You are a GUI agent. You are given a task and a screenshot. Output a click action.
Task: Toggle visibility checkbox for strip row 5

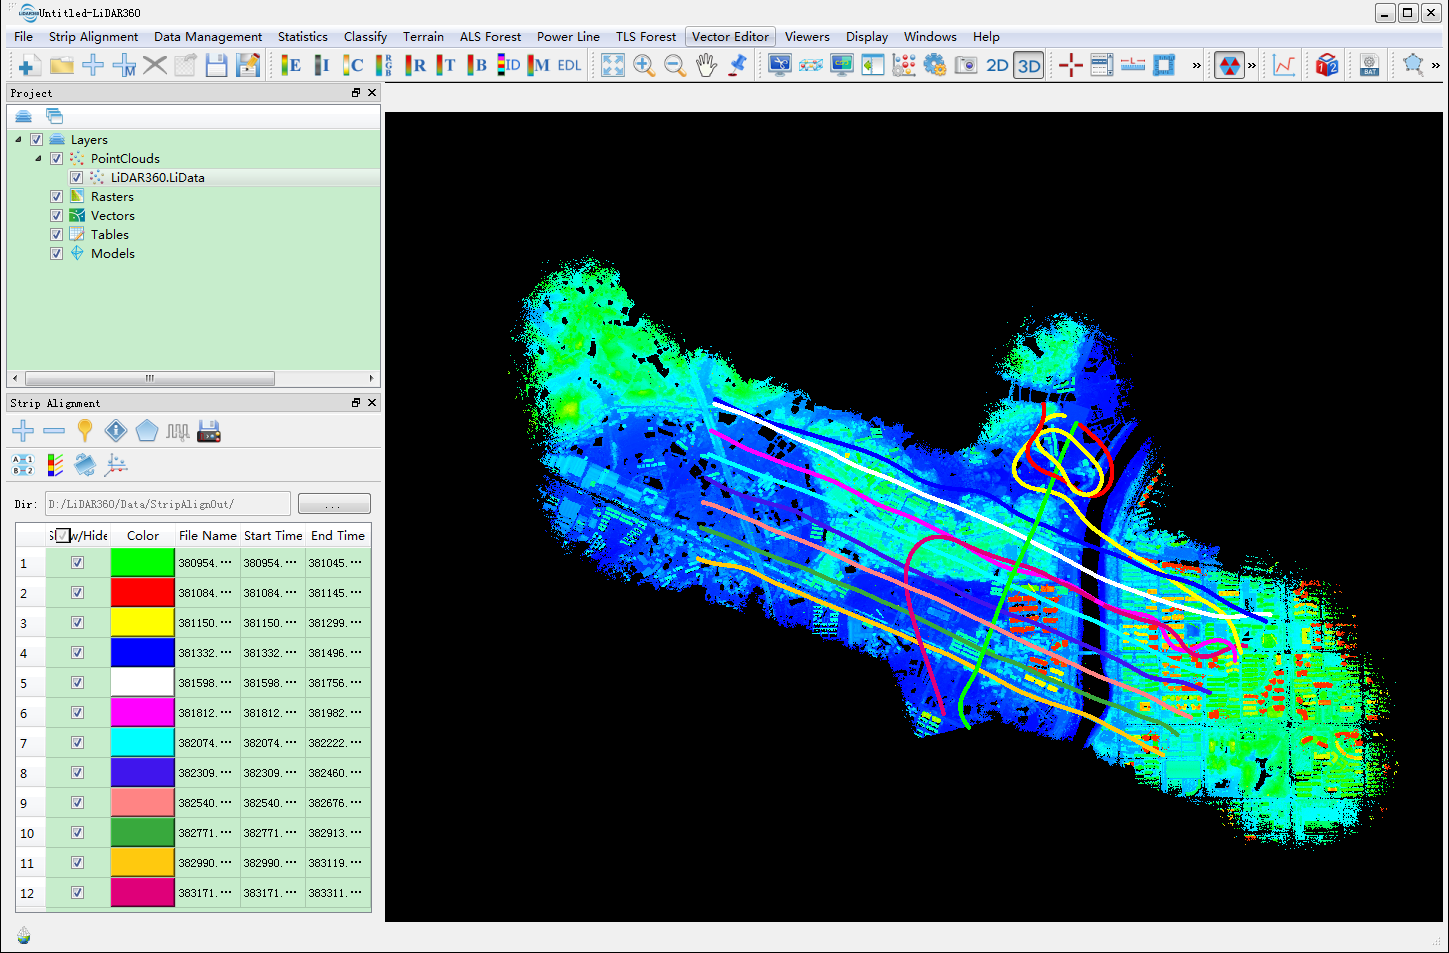tap(77, 683)
